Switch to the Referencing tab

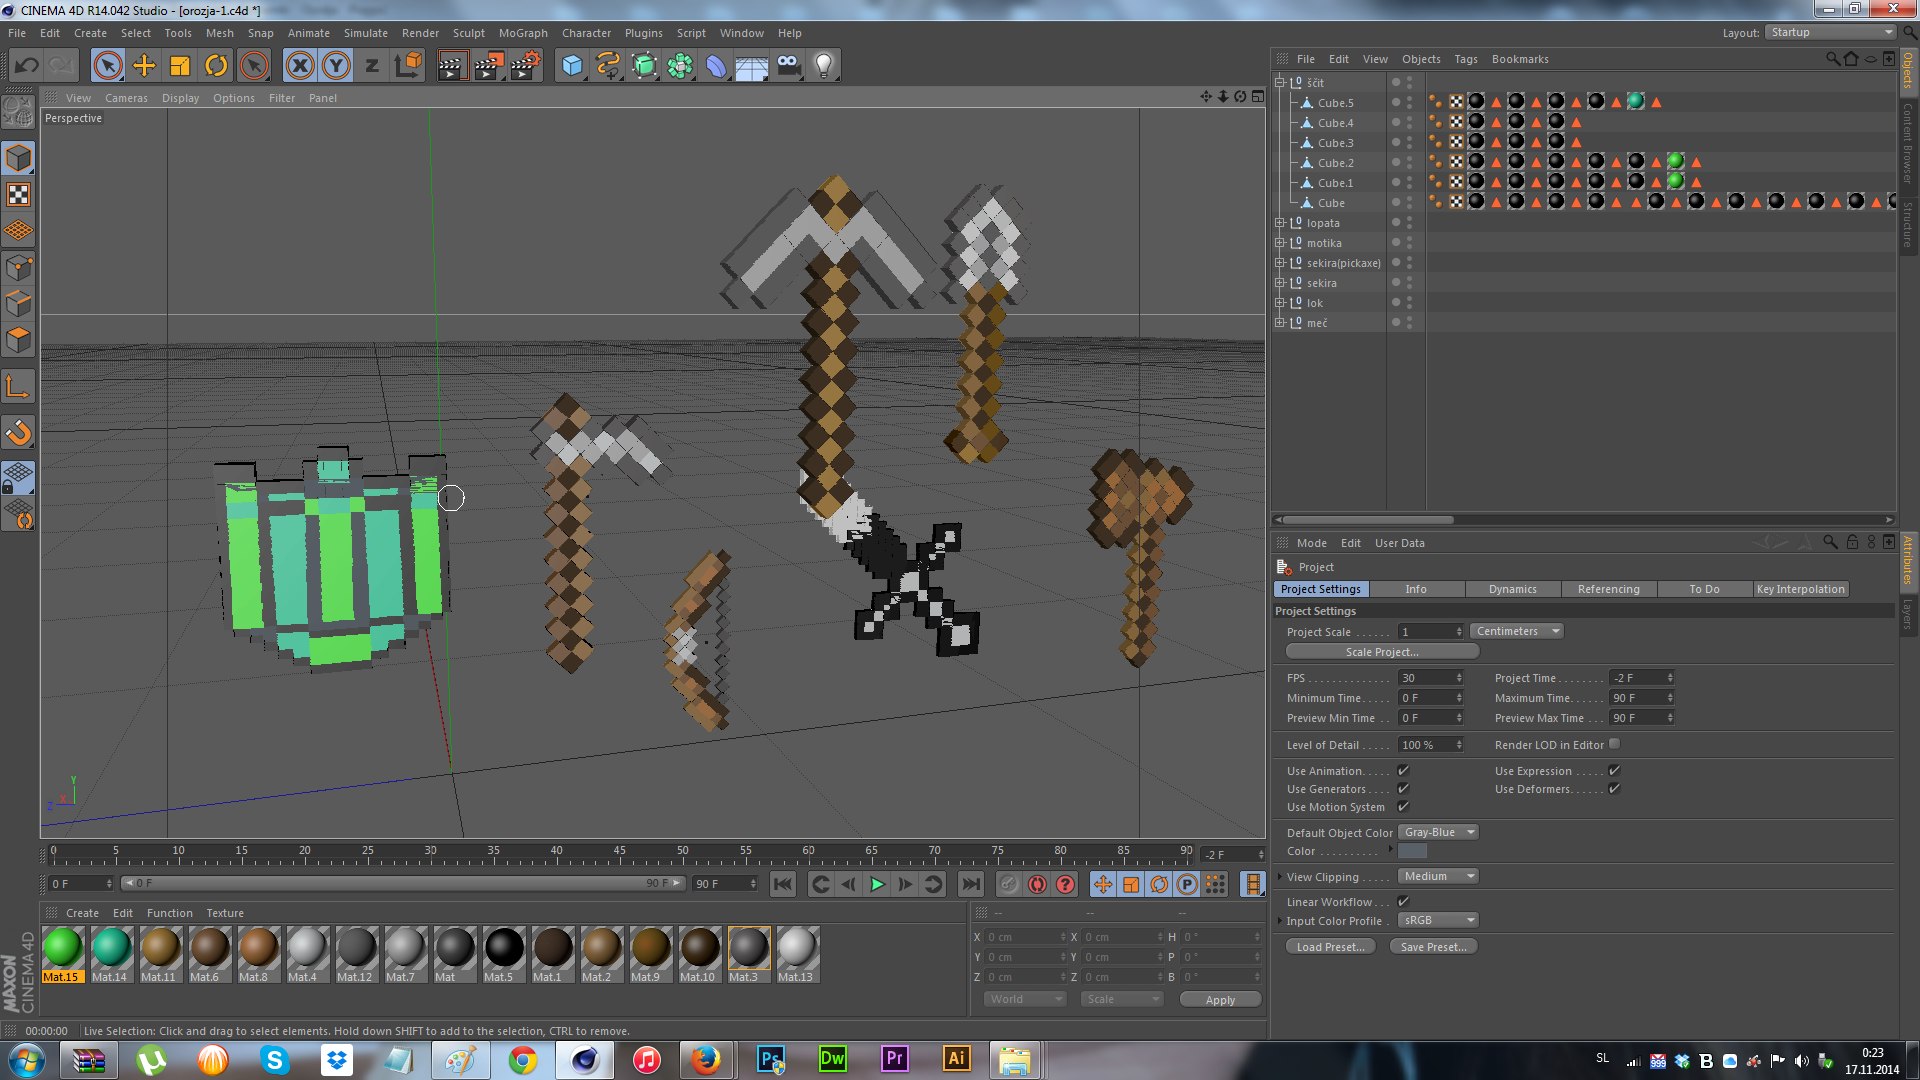1608,589
